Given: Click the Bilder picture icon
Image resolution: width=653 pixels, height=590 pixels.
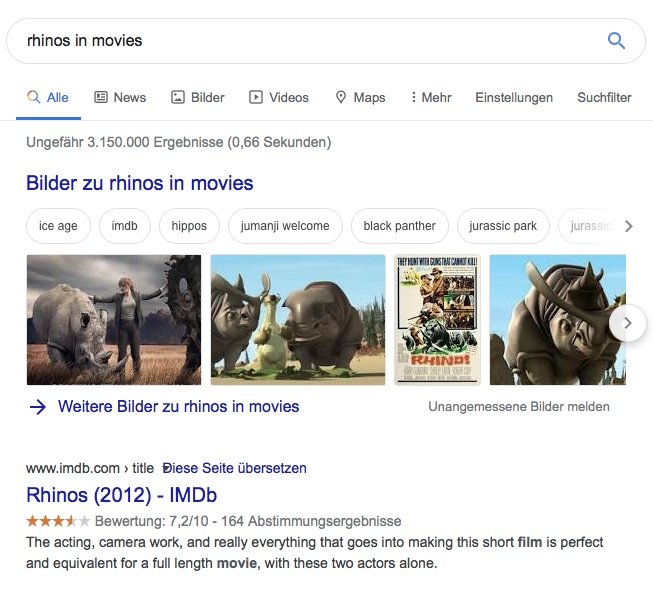Looking at the screenshot, I should tap(178, 97).
